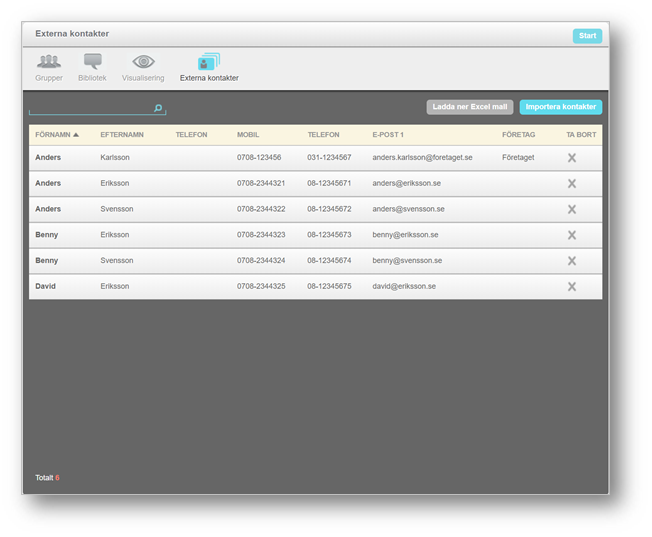The image size is (652, 537).
Task: Focus the contact search field
Action: (97, 108)
